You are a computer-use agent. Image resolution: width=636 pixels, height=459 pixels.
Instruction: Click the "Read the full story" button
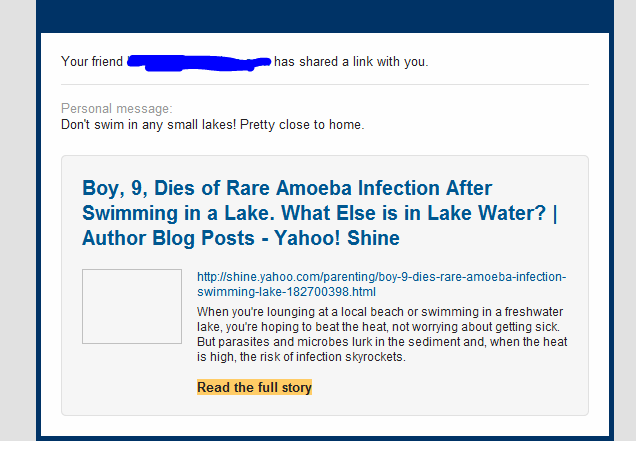(254, 388)
